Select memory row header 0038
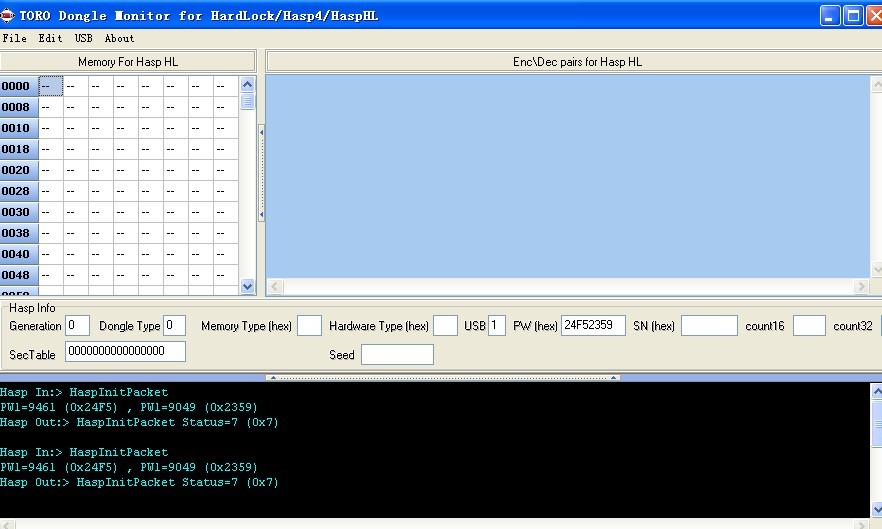Viewport: 882px width, 529px height. (19, 233)
